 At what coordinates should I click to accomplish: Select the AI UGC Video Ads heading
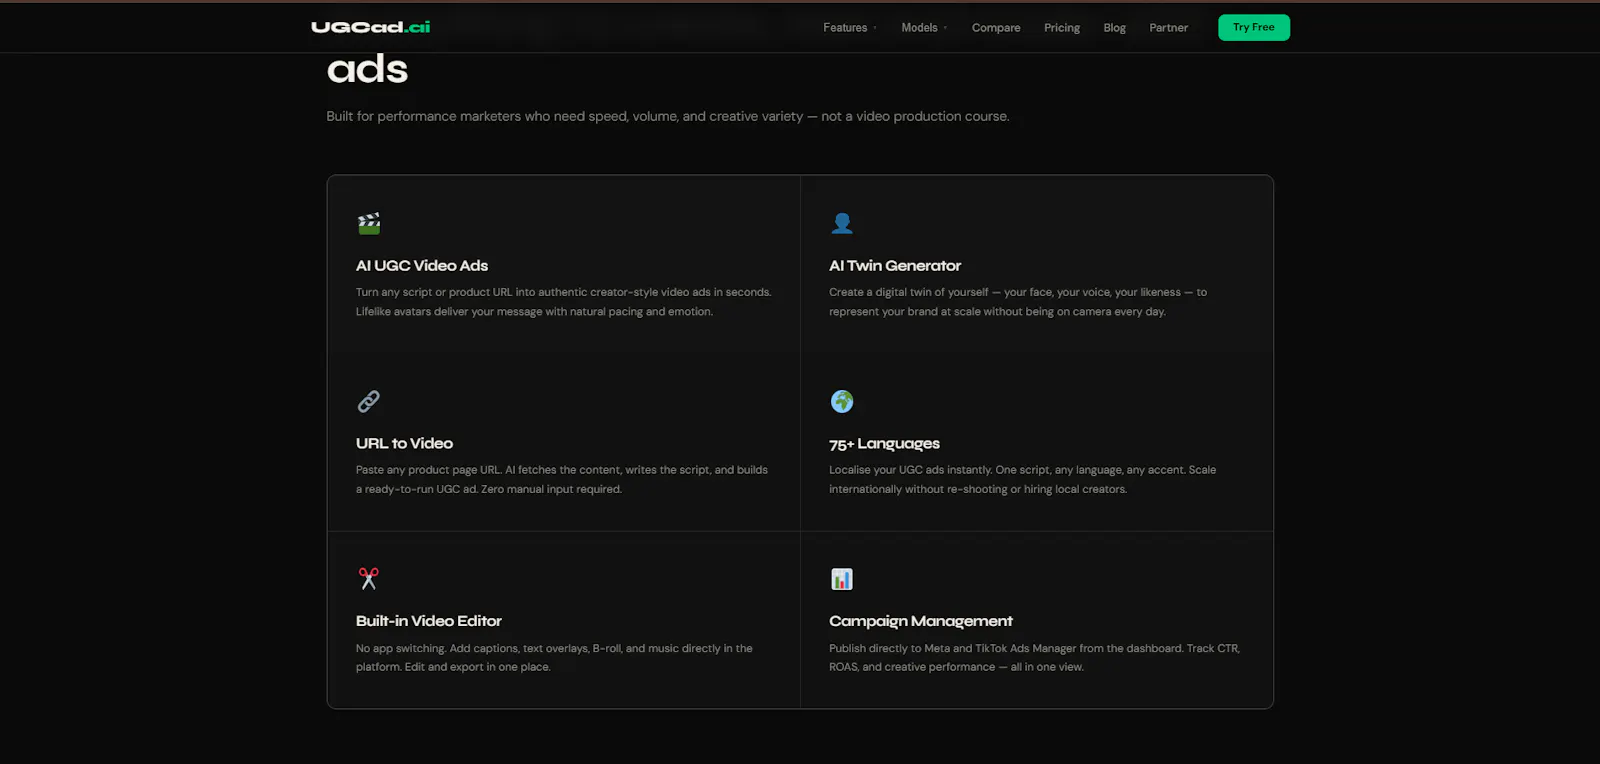[x=422, y=265]
